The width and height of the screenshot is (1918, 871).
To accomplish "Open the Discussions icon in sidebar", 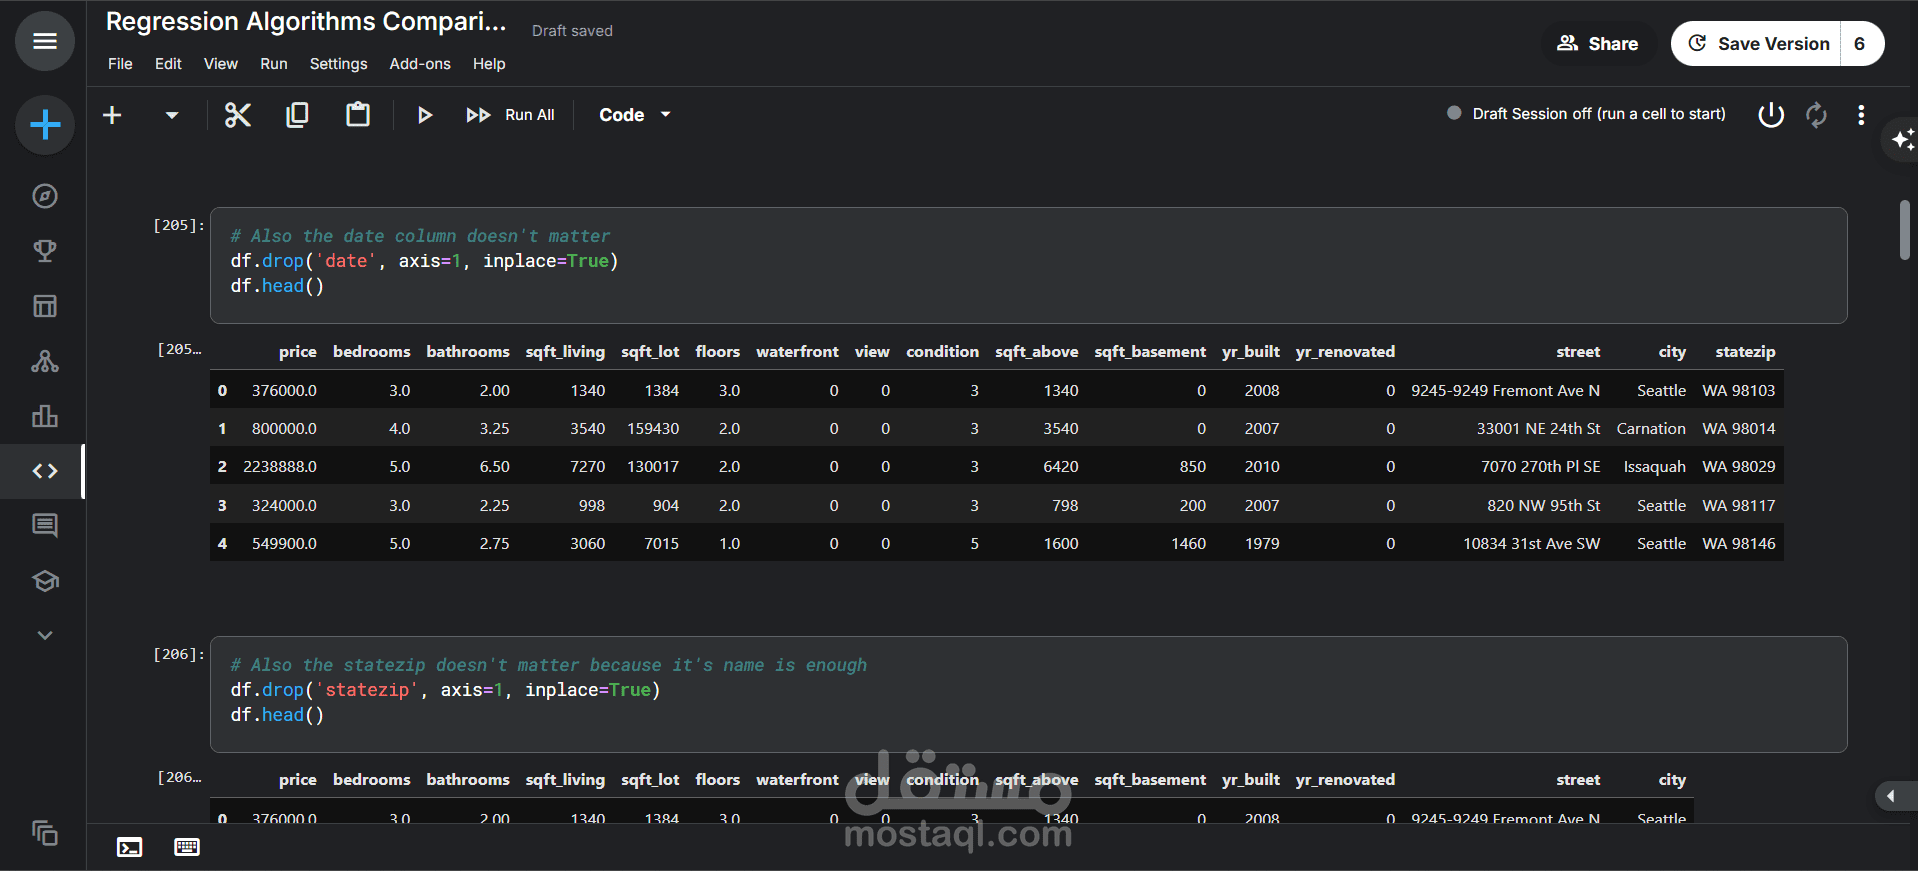I will 45,525.
